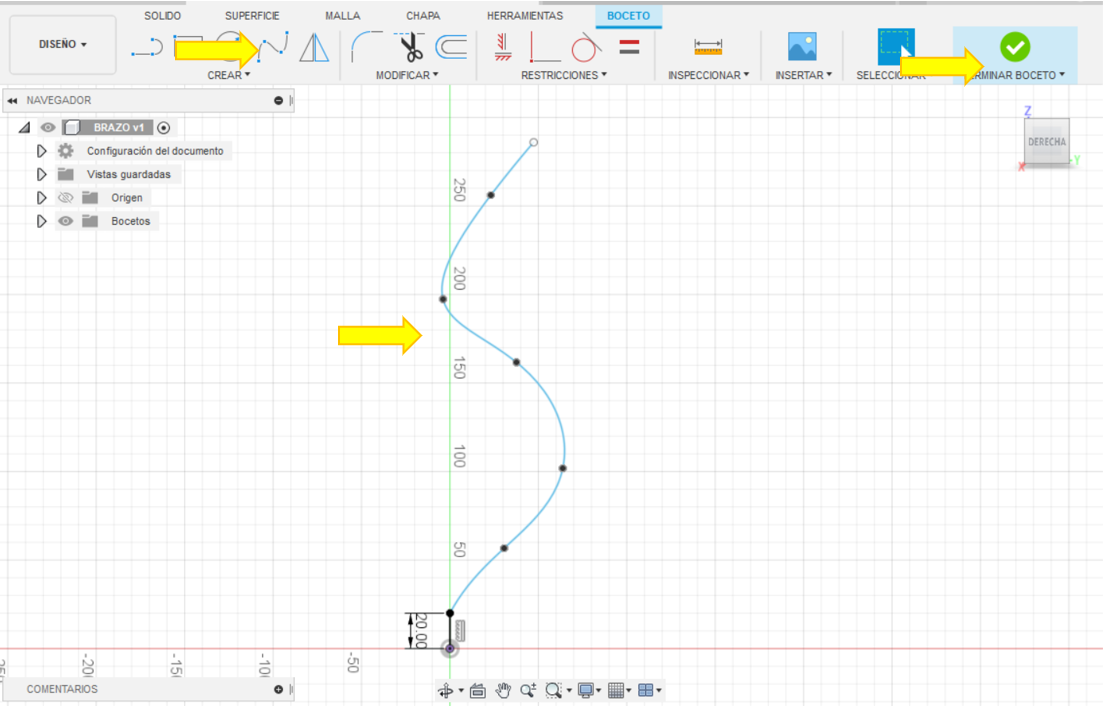This screenshot has height=706, width=1105.
Task: Pick the Trim scissors tool
Action: pos(410,47)
